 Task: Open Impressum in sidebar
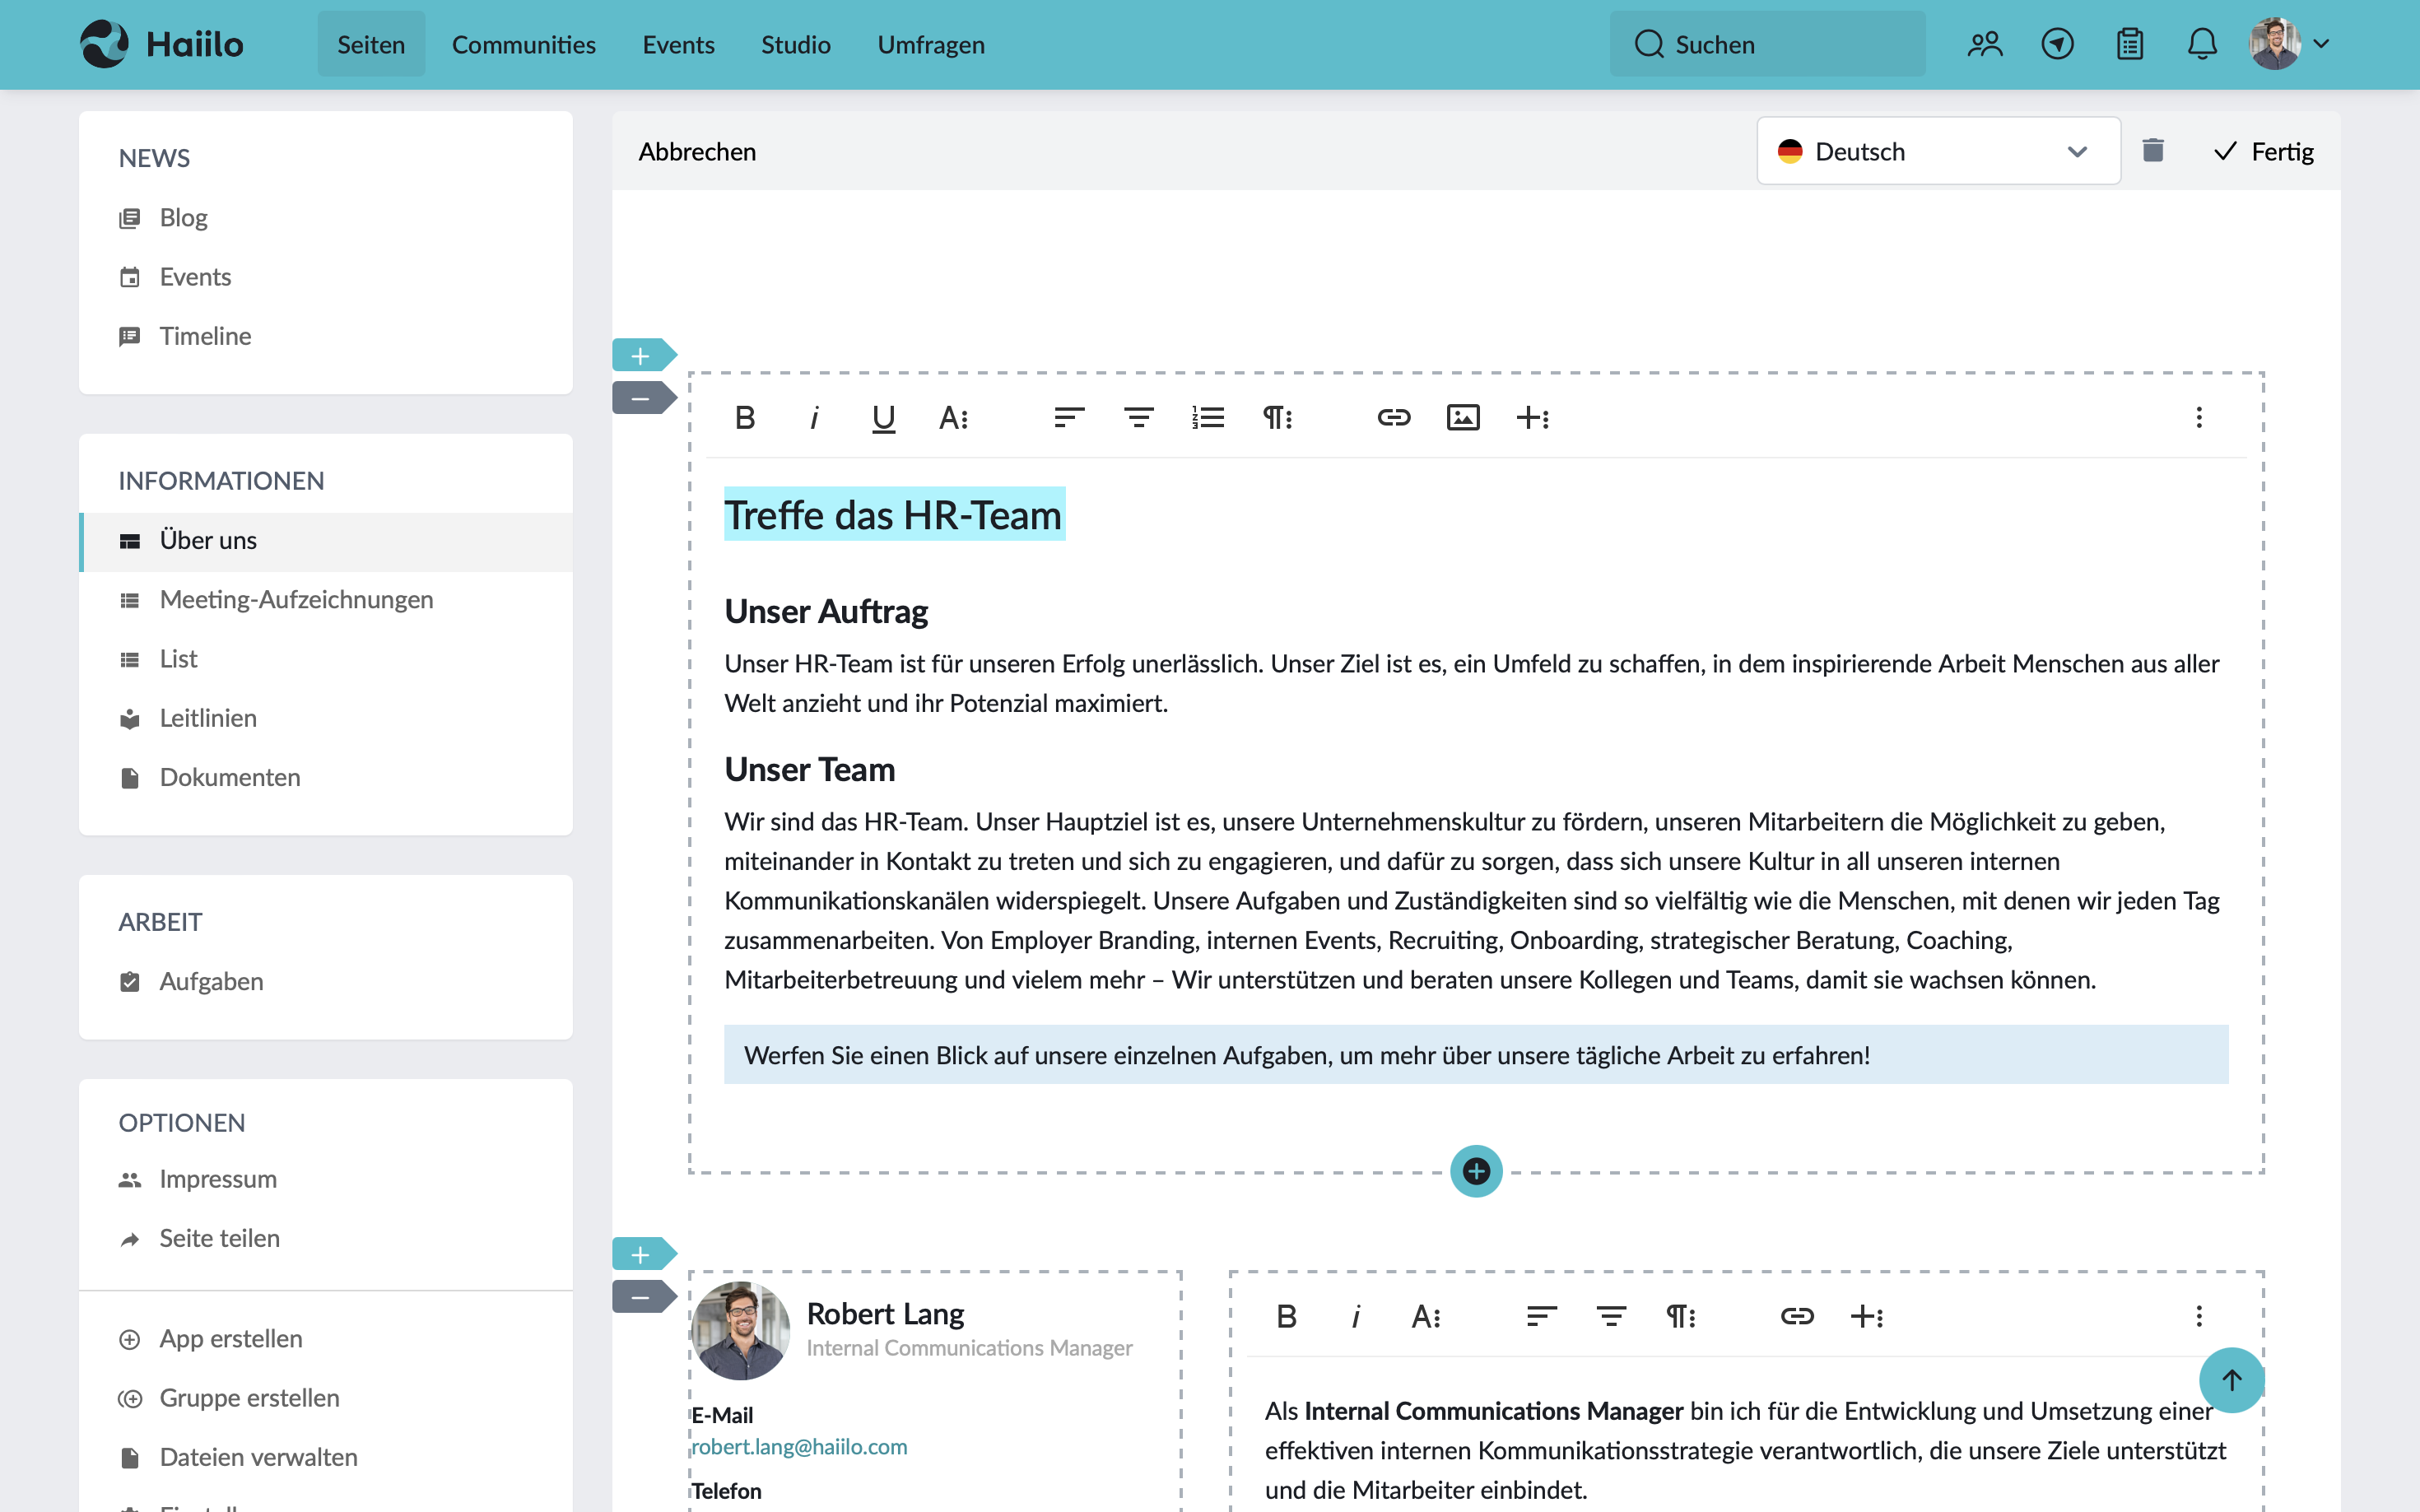pos(325,1179)
